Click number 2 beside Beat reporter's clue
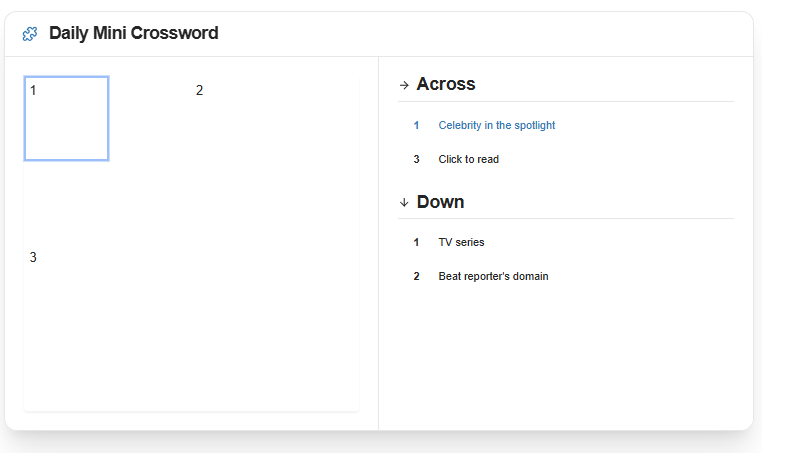Viewport: 786px width, 453px height. [x=416, y=276]
